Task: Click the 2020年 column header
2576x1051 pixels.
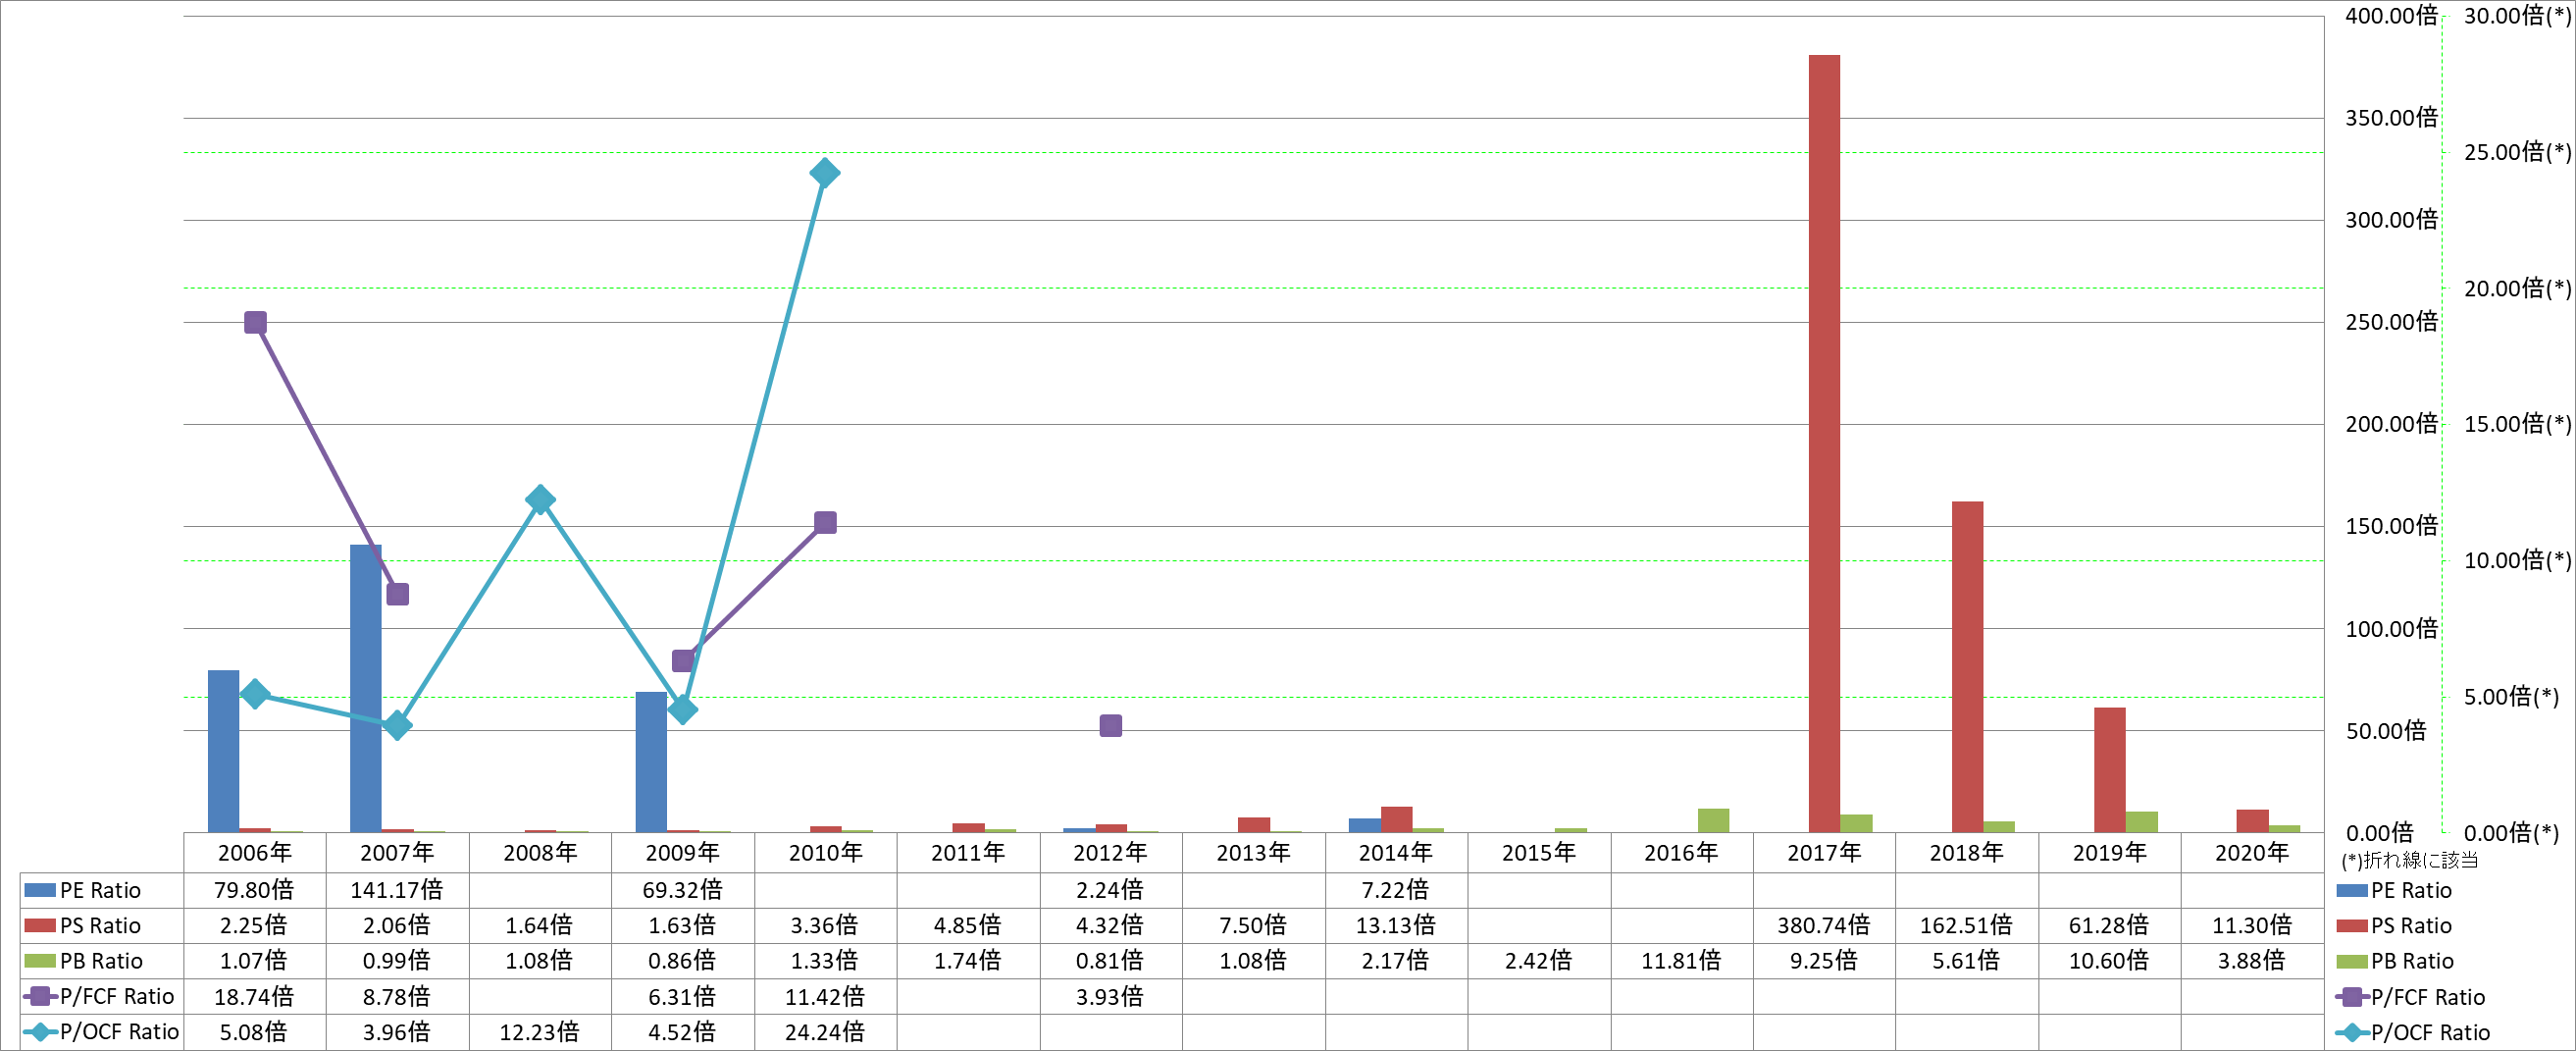Action: click(x=2252, y=853)
